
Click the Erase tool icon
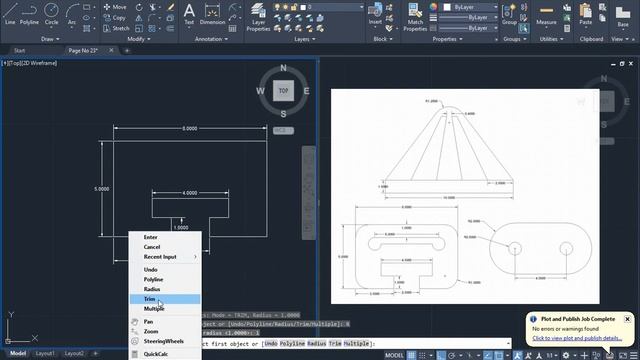click(171, 7)
